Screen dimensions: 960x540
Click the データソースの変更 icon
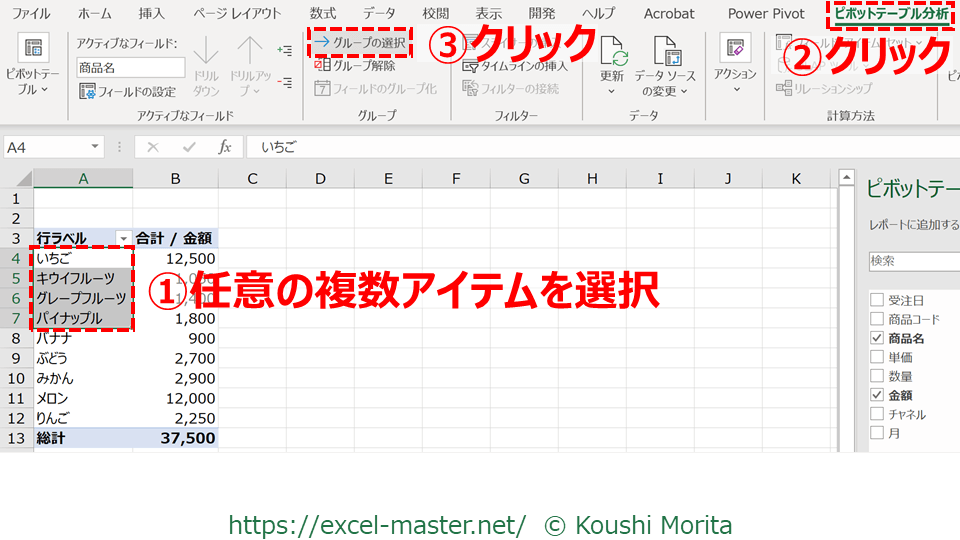(664, 50)
